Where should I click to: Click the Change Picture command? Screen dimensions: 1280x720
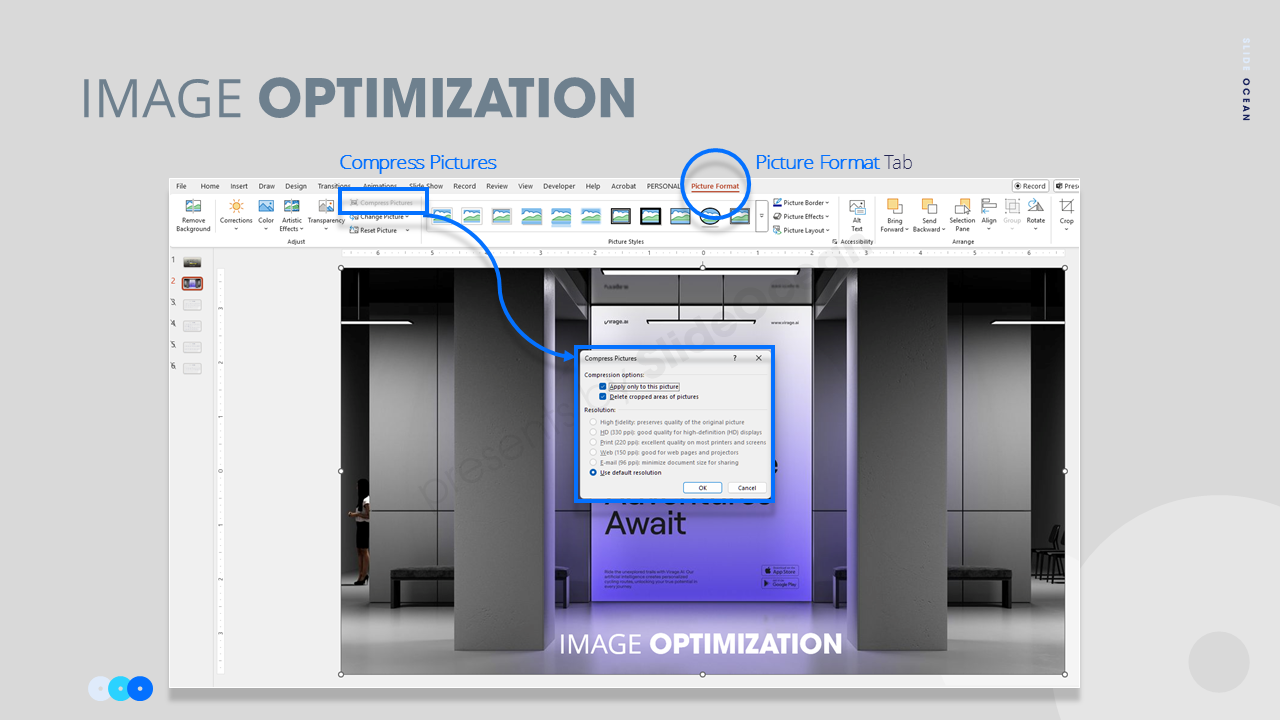click(379, 216)
